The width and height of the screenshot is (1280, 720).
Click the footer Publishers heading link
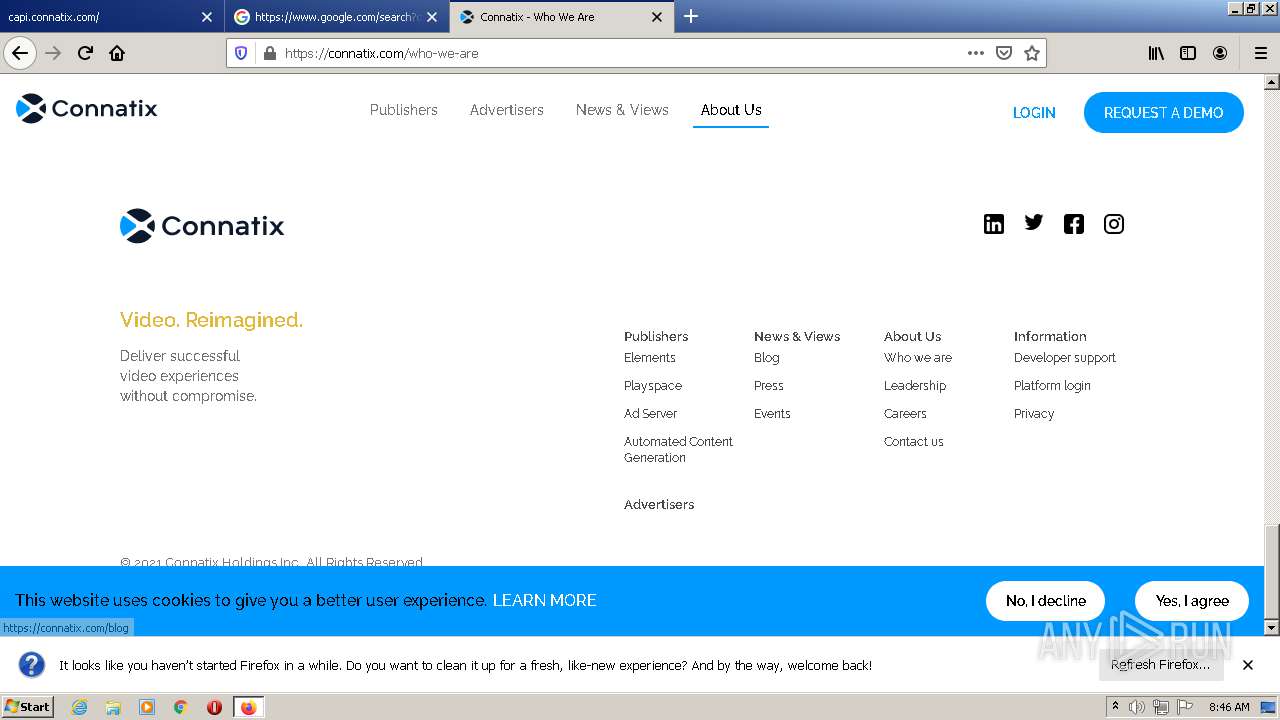[656, 337]
